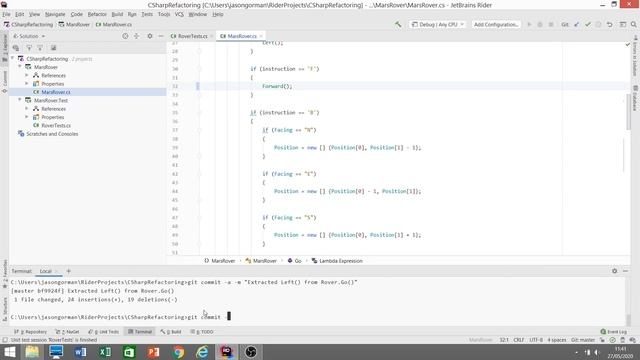Open OBS Studio from the Windows taskbar
Screen dimensions: 640x360
click(251, 352)
